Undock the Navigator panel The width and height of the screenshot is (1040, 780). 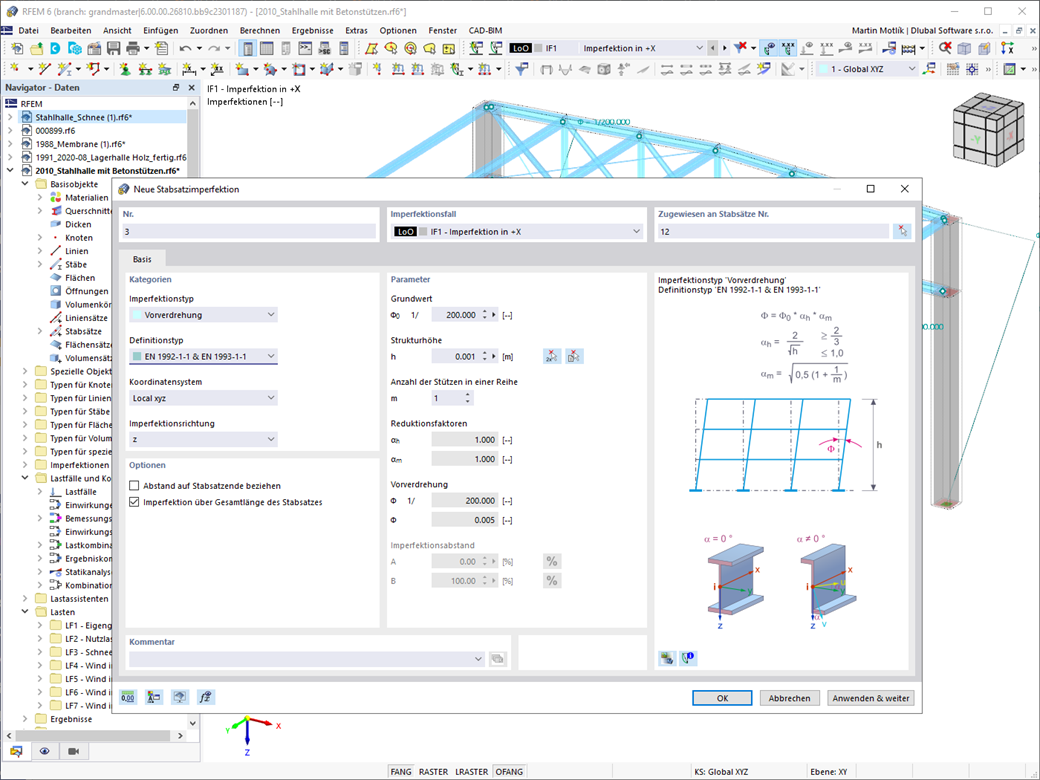click(x=176, y=88)
